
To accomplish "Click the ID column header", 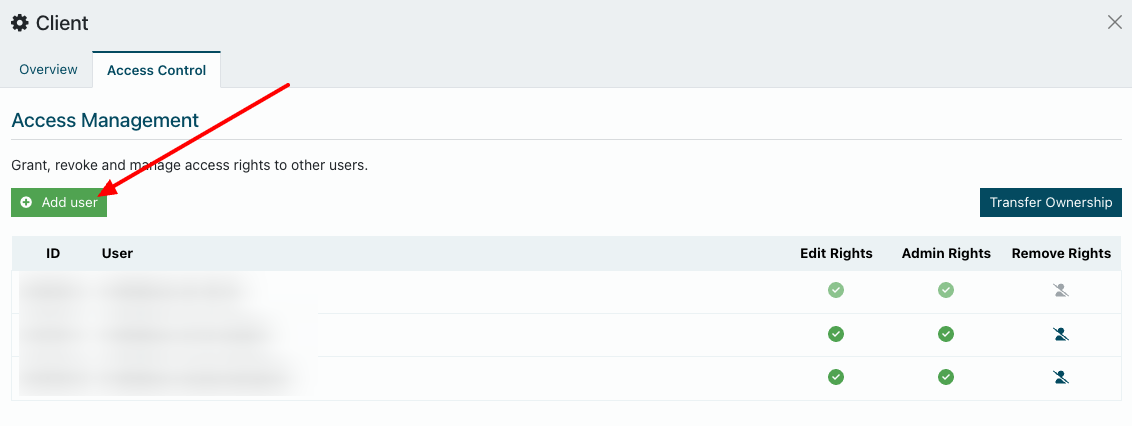I will tap(53, 253).
